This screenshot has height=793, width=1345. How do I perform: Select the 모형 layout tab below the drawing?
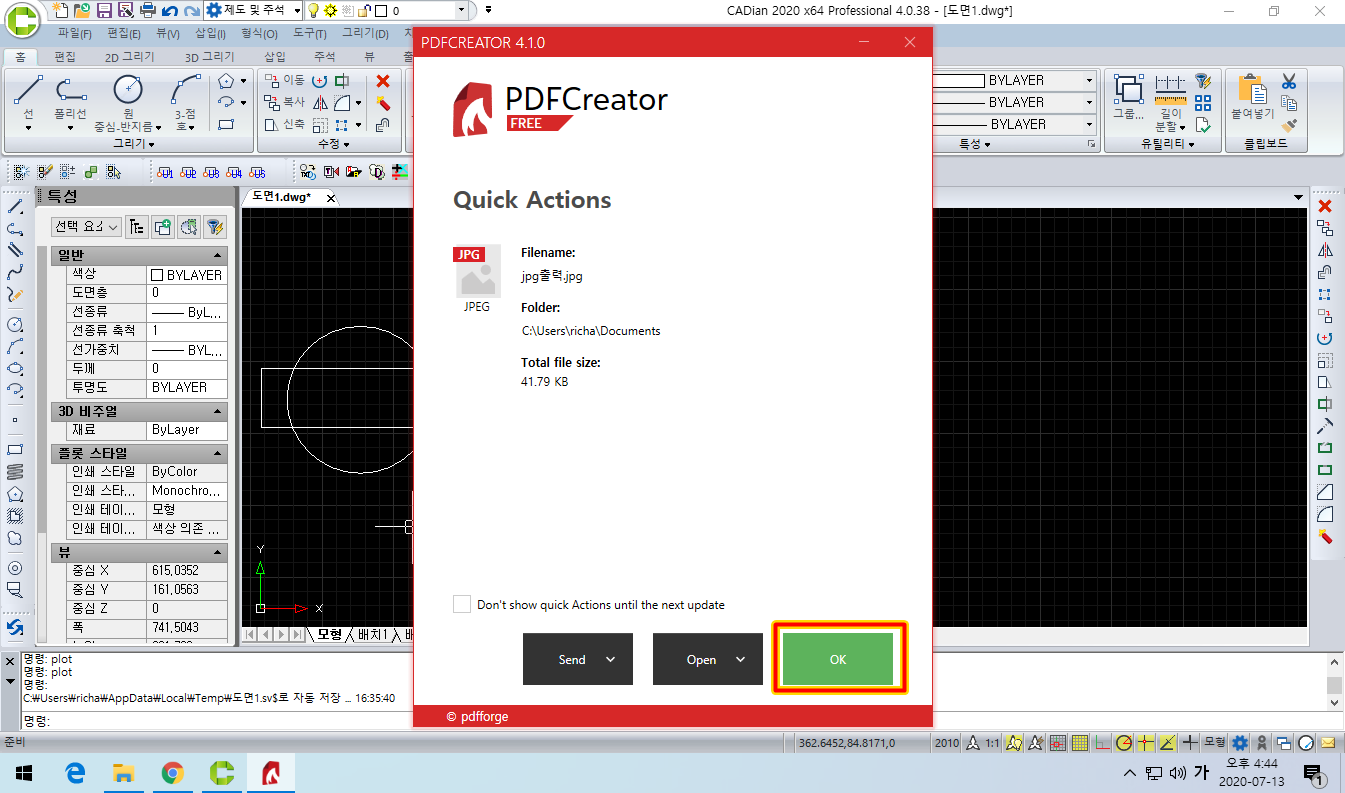tap(331, 634)
